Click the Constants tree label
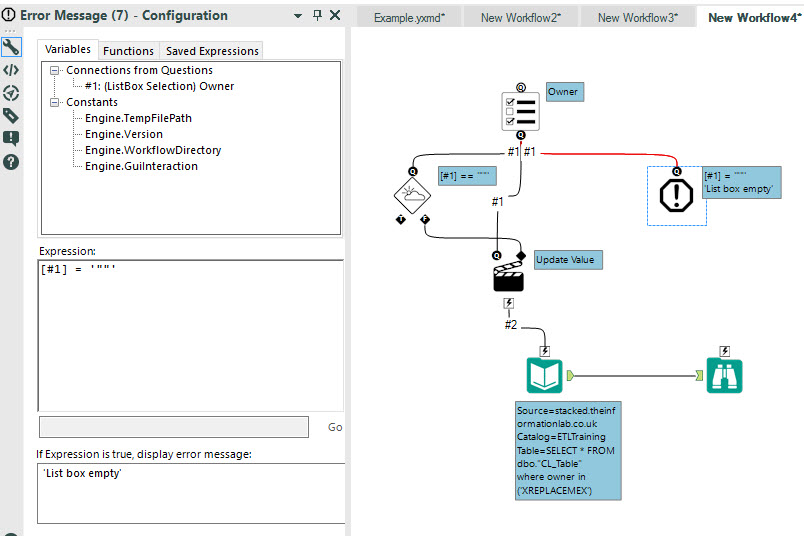 pos(92,102)
